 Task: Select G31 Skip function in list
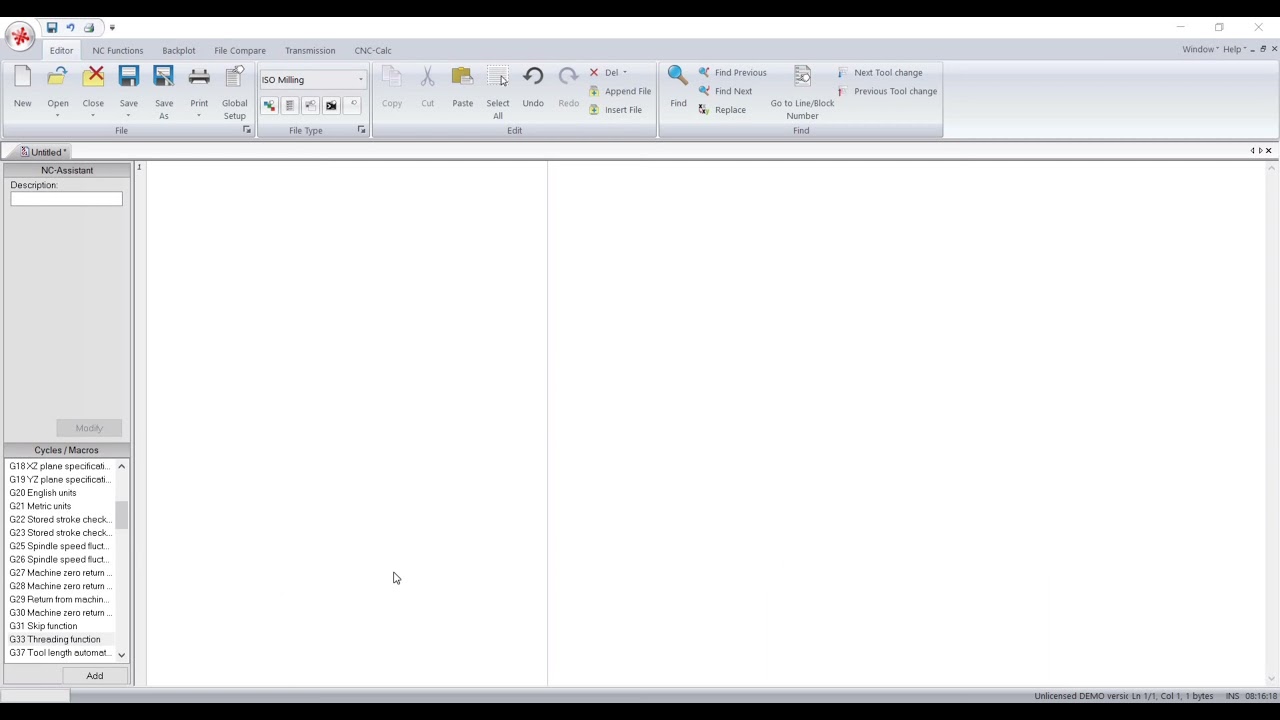(x=44, y=626)
